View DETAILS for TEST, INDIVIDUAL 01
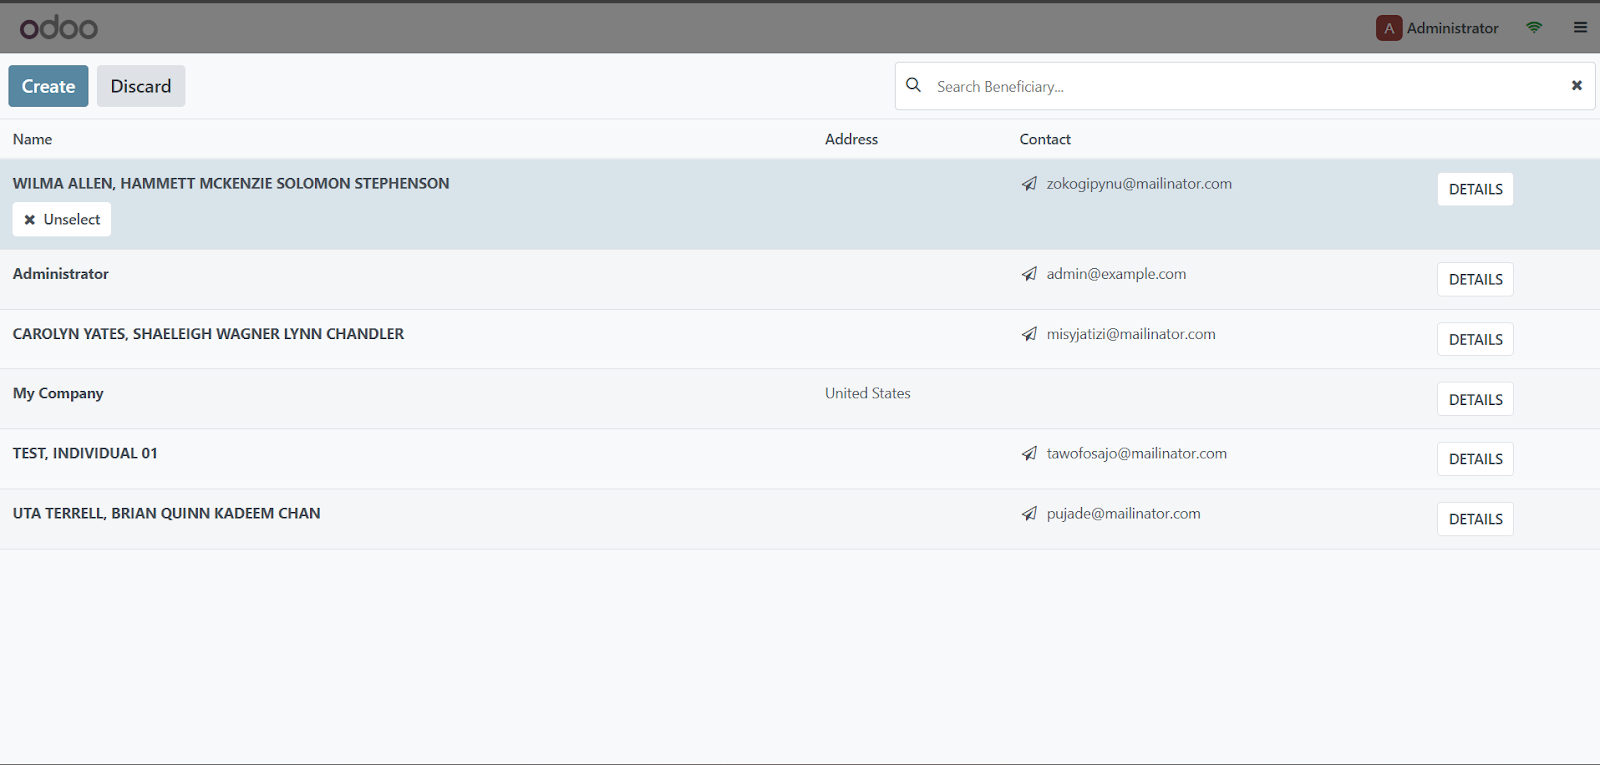1600x765 pixels. coord(1475,459)
